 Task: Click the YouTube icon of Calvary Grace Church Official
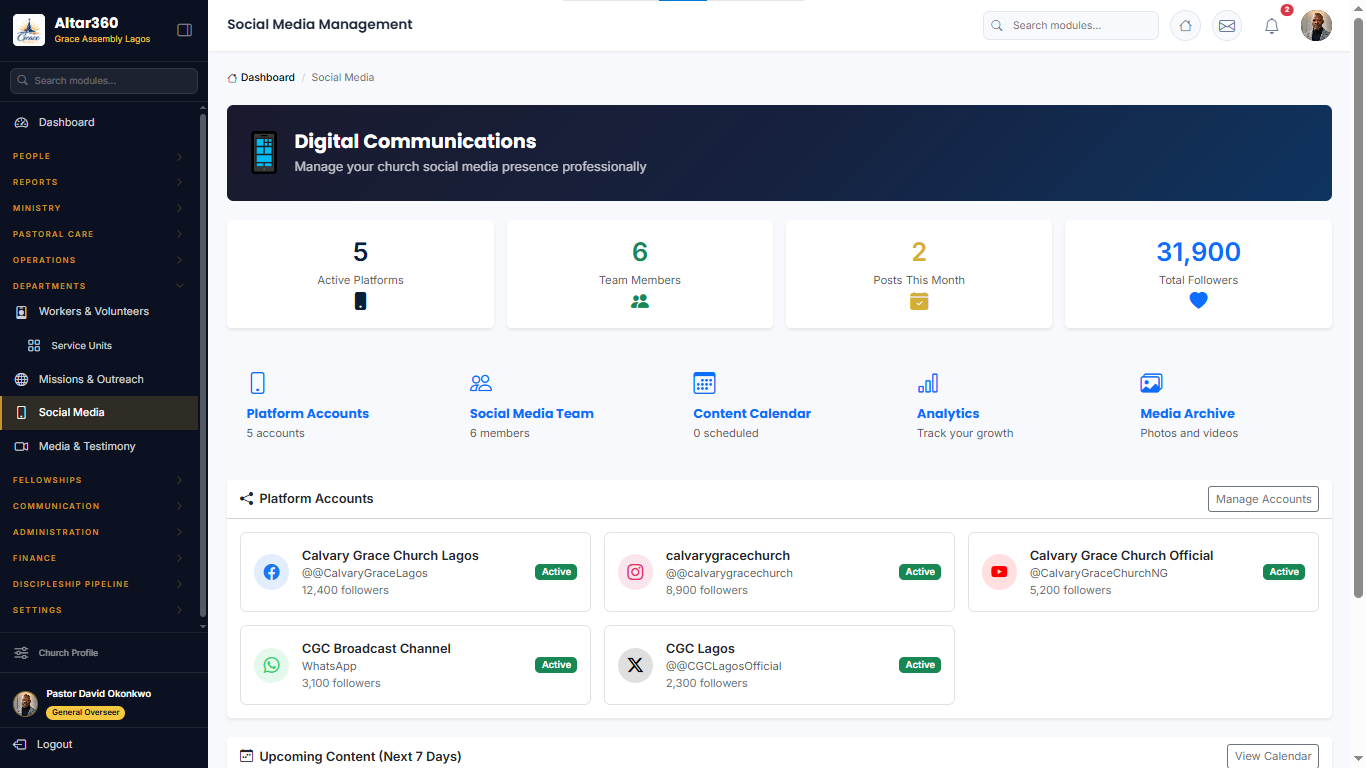[999, 572]
